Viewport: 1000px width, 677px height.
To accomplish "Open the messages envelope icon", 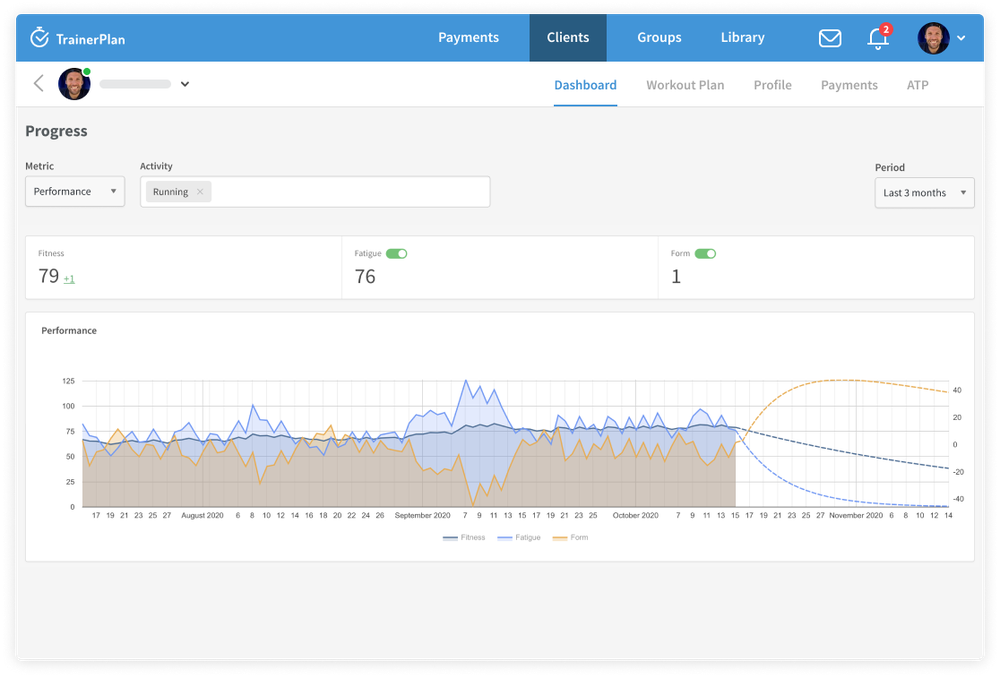I will tap(830, 38).
